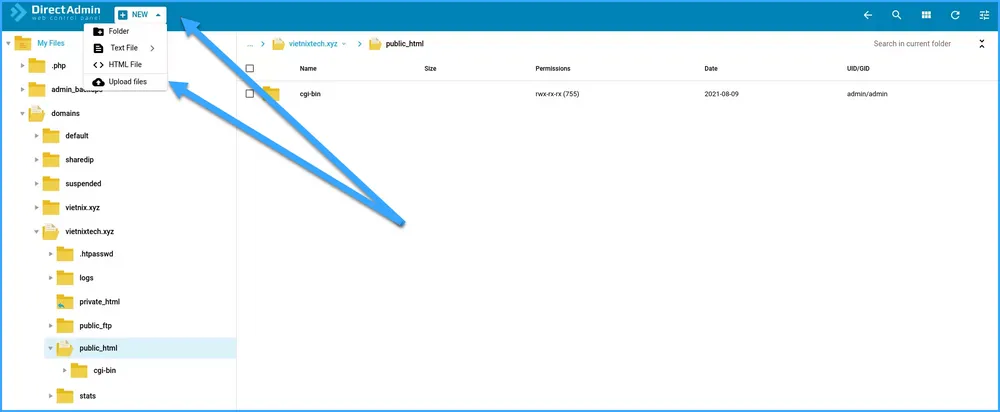Sort by UID/GID column

pos(858,68)
